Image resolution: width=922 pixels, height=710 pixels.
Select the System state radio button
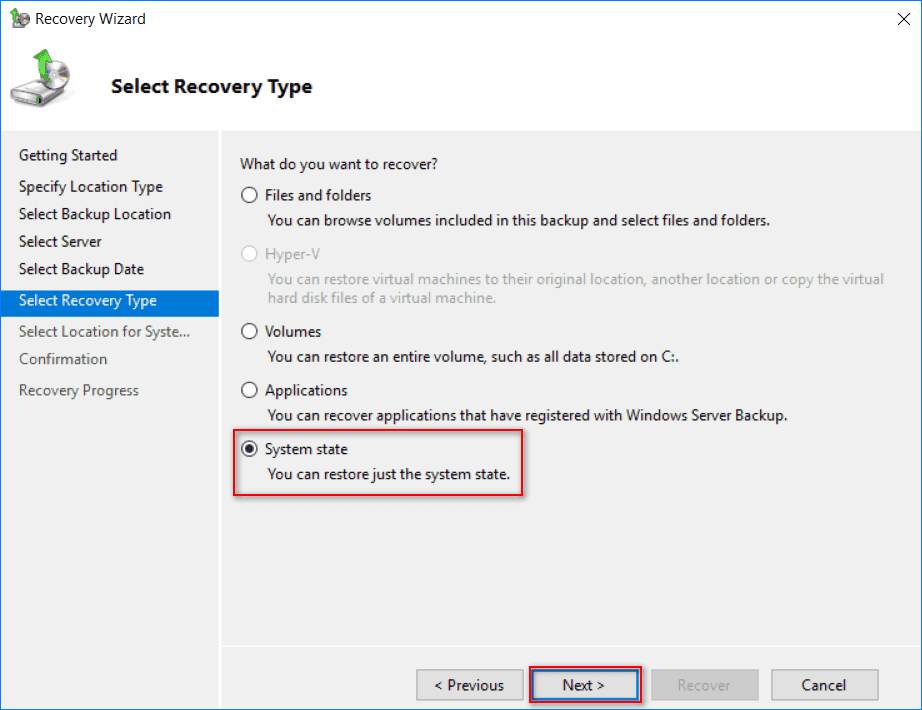250,449
